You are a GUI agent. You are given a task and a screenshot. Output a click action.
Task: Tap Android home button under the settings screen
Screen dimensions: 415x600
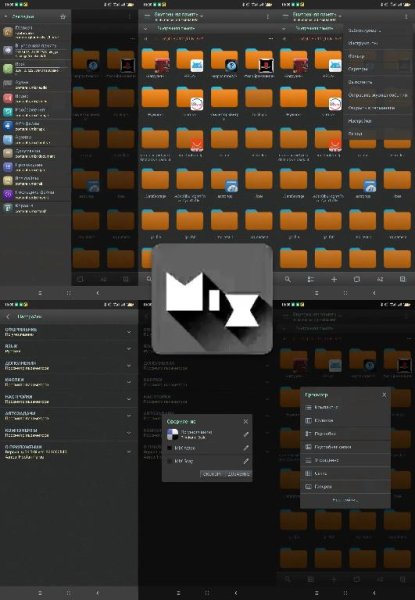[x=68, y=593]
